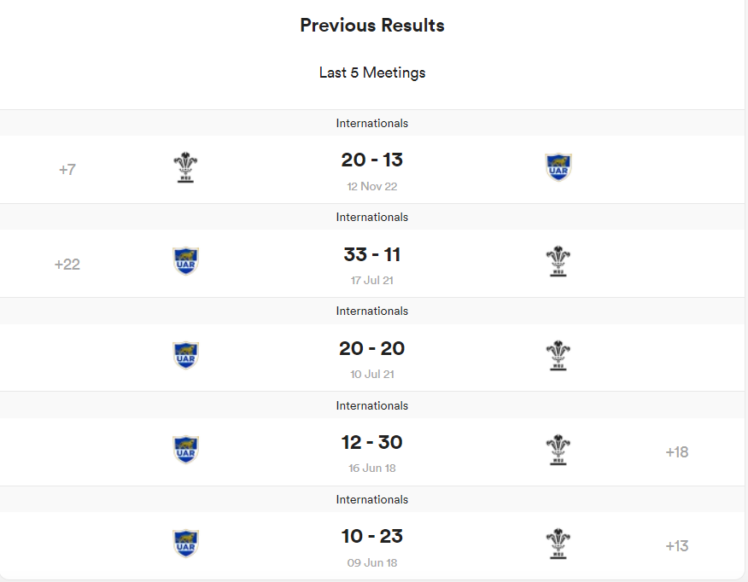The width and height of the screenshot is (748, 582).
Task: Click the +7 winning margin label
Action: tap(67, 170)
